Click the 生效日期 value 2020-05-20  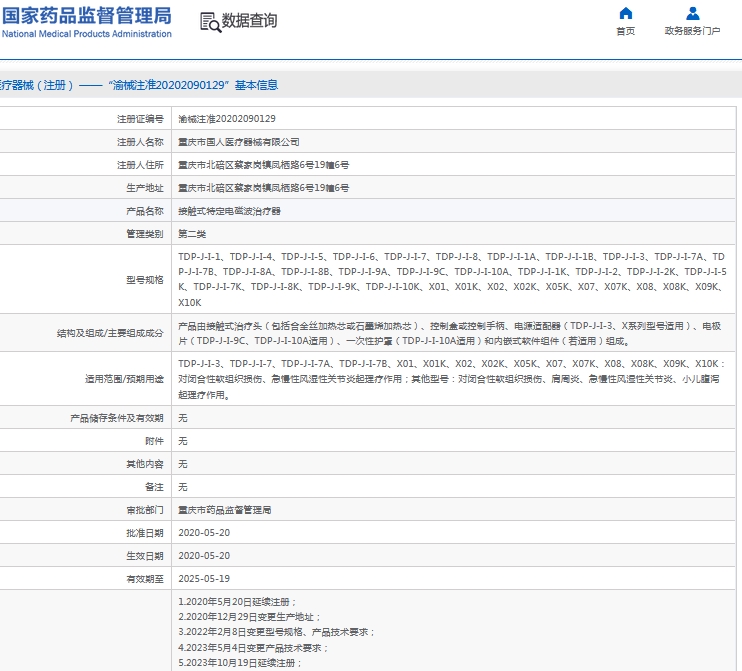(204, 556)
